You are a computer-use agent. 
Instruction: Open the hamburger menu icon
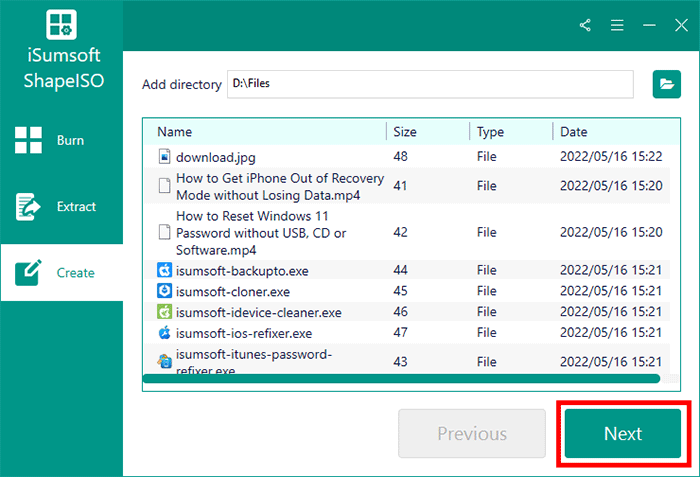[x=617, y=25]
